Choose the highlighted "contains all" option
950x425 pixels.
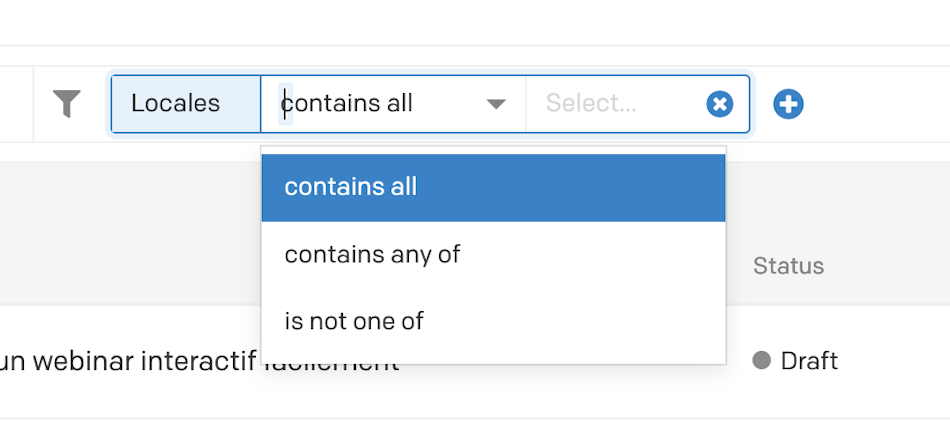tap(493, 187)
